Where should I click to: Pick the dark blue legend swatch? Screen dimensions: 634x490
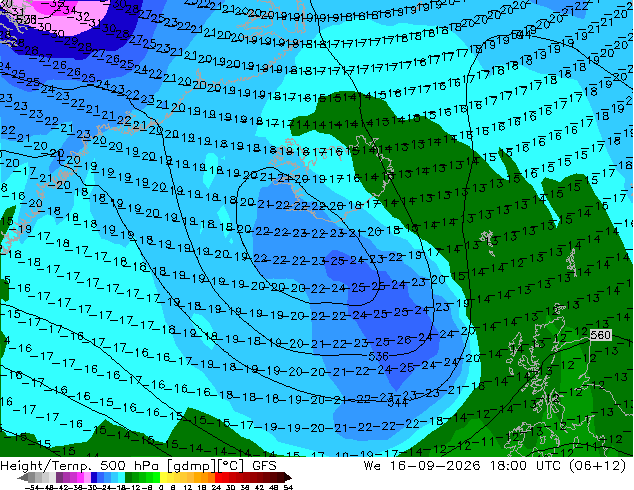94,477
